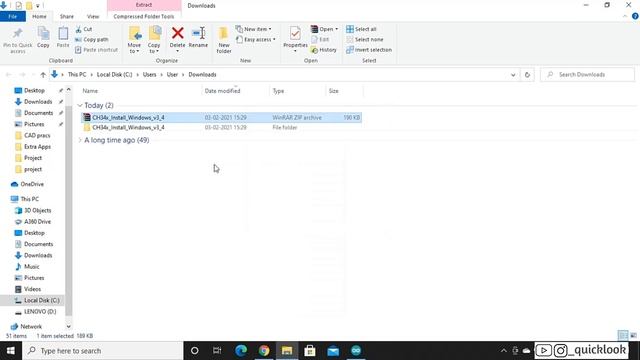Switch to the View ribbon tab

pyautogui.click(x=93, y=16)
